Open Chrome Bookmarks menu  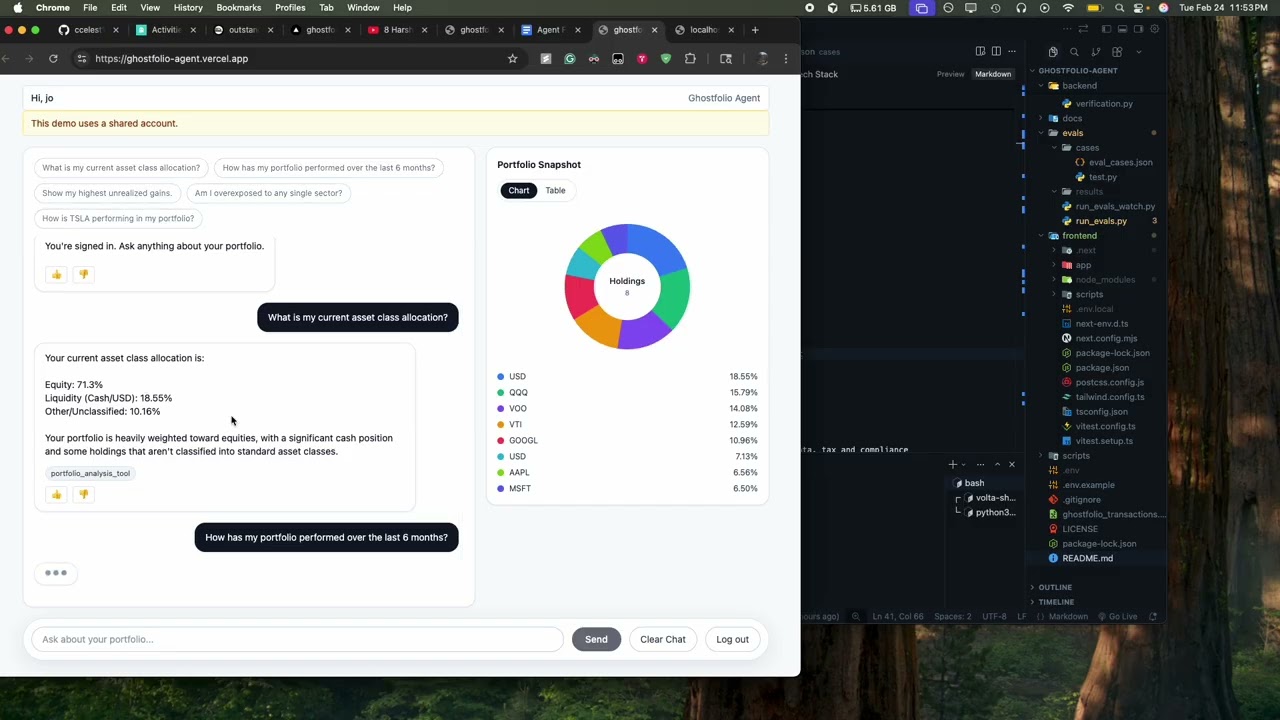coord(238,8)
